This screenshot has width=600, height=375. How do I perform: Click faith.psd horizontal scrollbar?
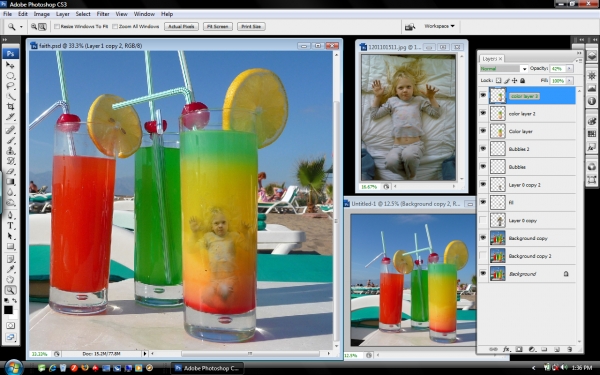[x=249, y=354]
